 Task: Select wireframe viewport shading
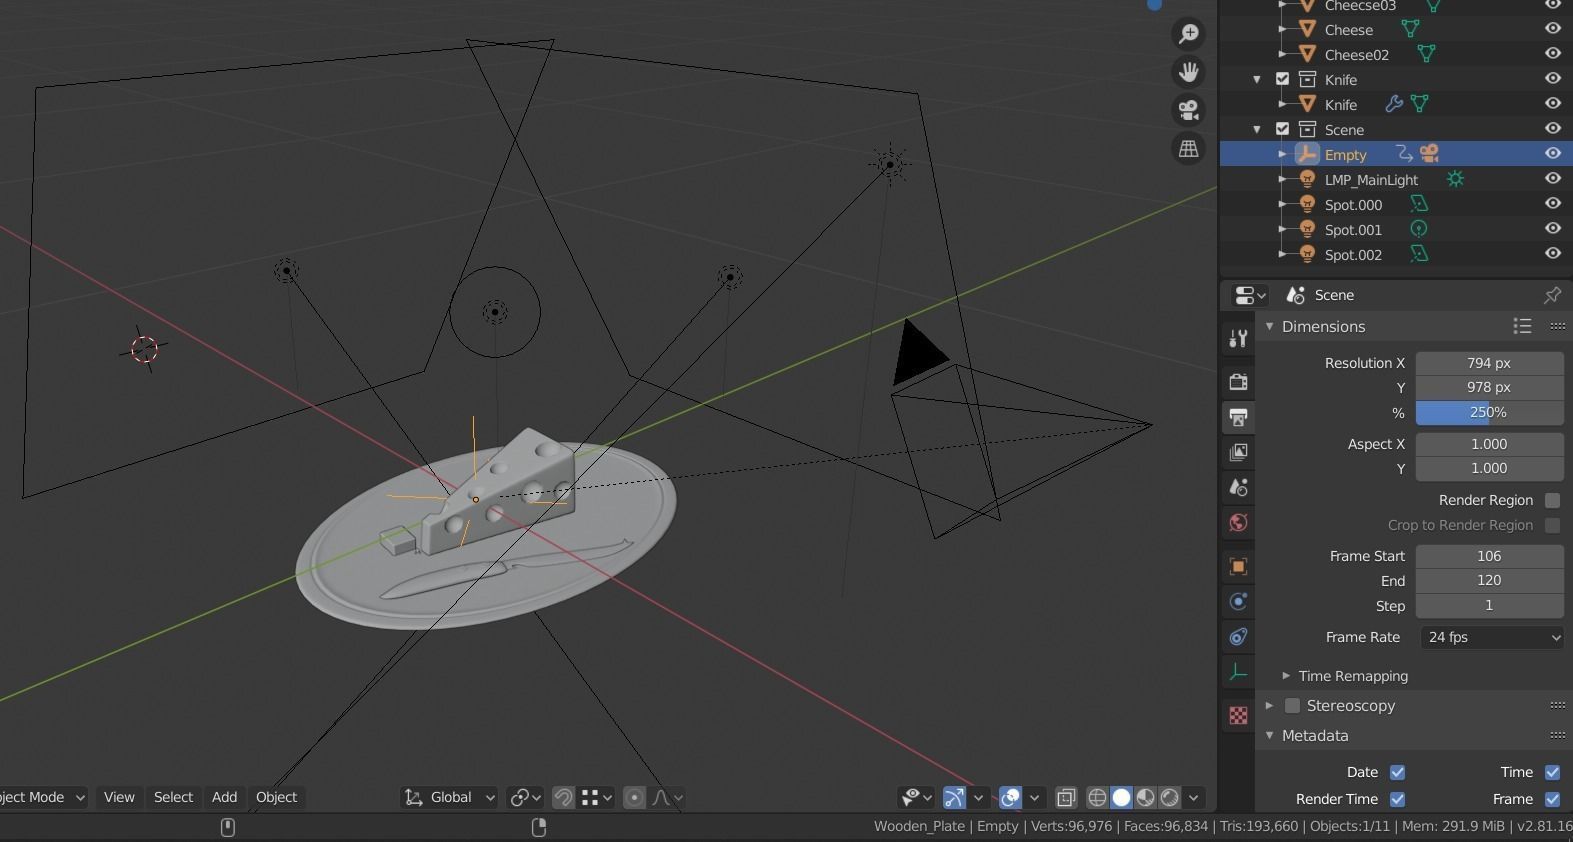(1097, 797)
